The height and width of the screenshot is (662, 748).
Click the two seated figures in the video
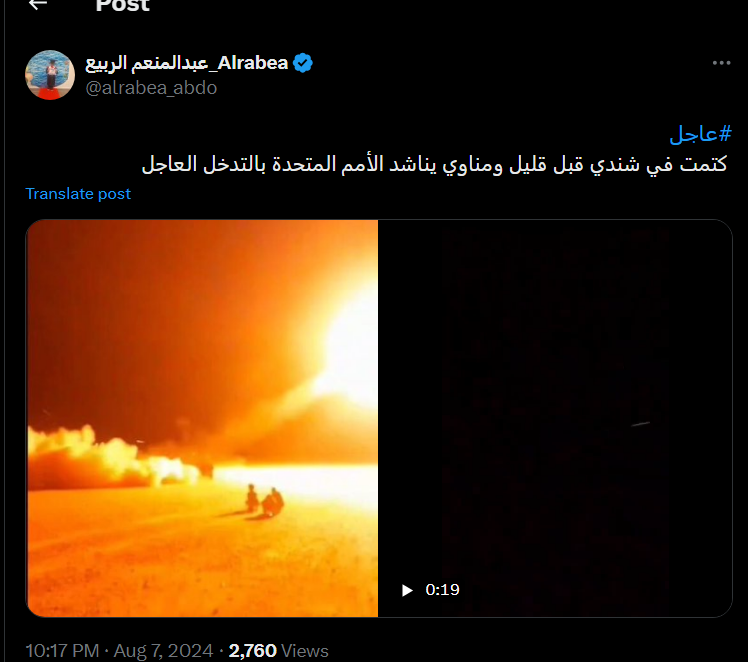(265, 500)
